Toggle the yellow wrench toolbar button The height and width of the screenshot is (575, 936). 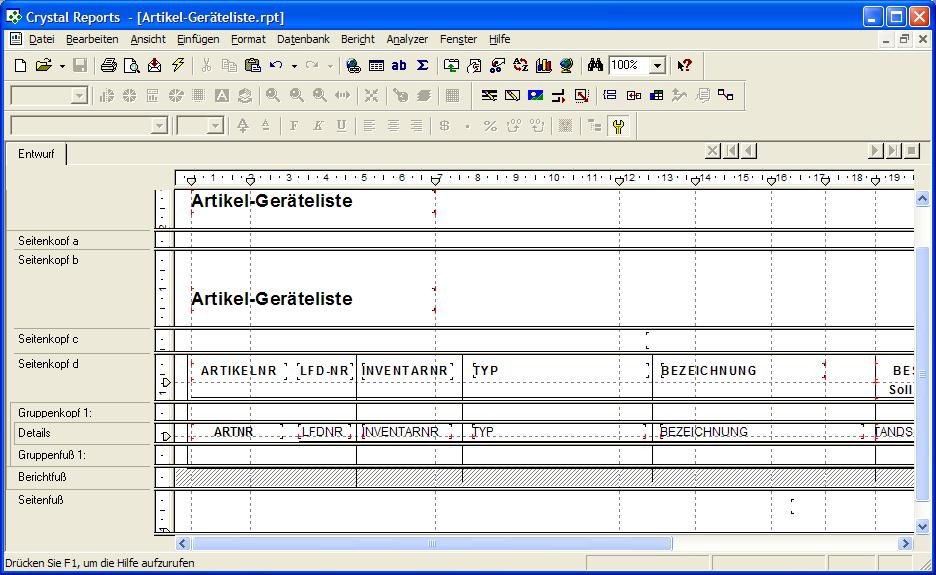pos(618,126)
